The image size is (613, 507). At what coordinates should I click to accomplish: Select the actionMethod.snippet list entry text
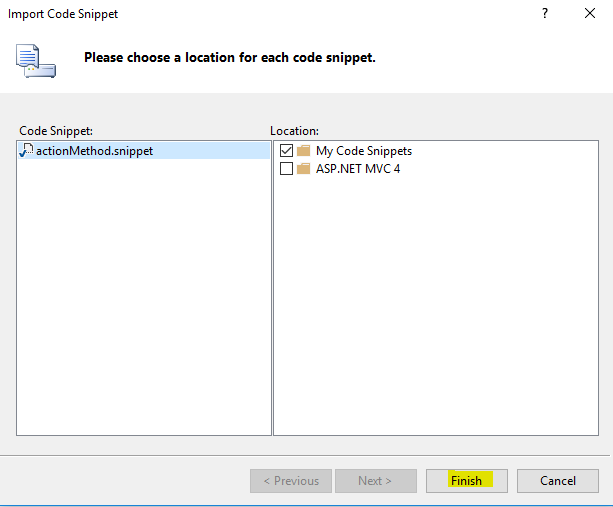[x=94, y=151]
